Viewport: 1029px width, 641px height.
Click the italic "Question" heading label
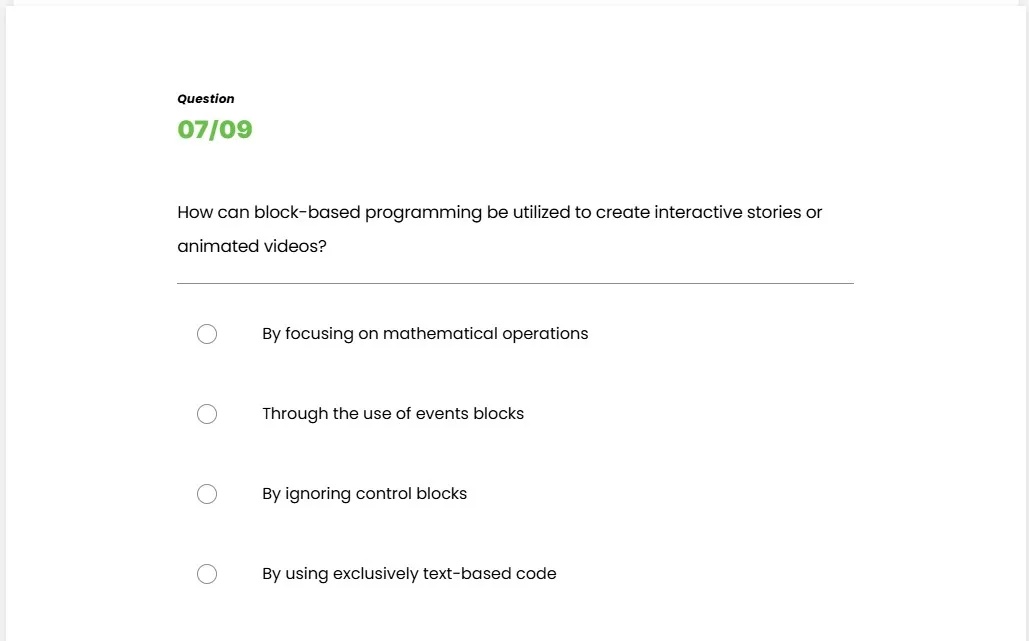click(206, 98)
